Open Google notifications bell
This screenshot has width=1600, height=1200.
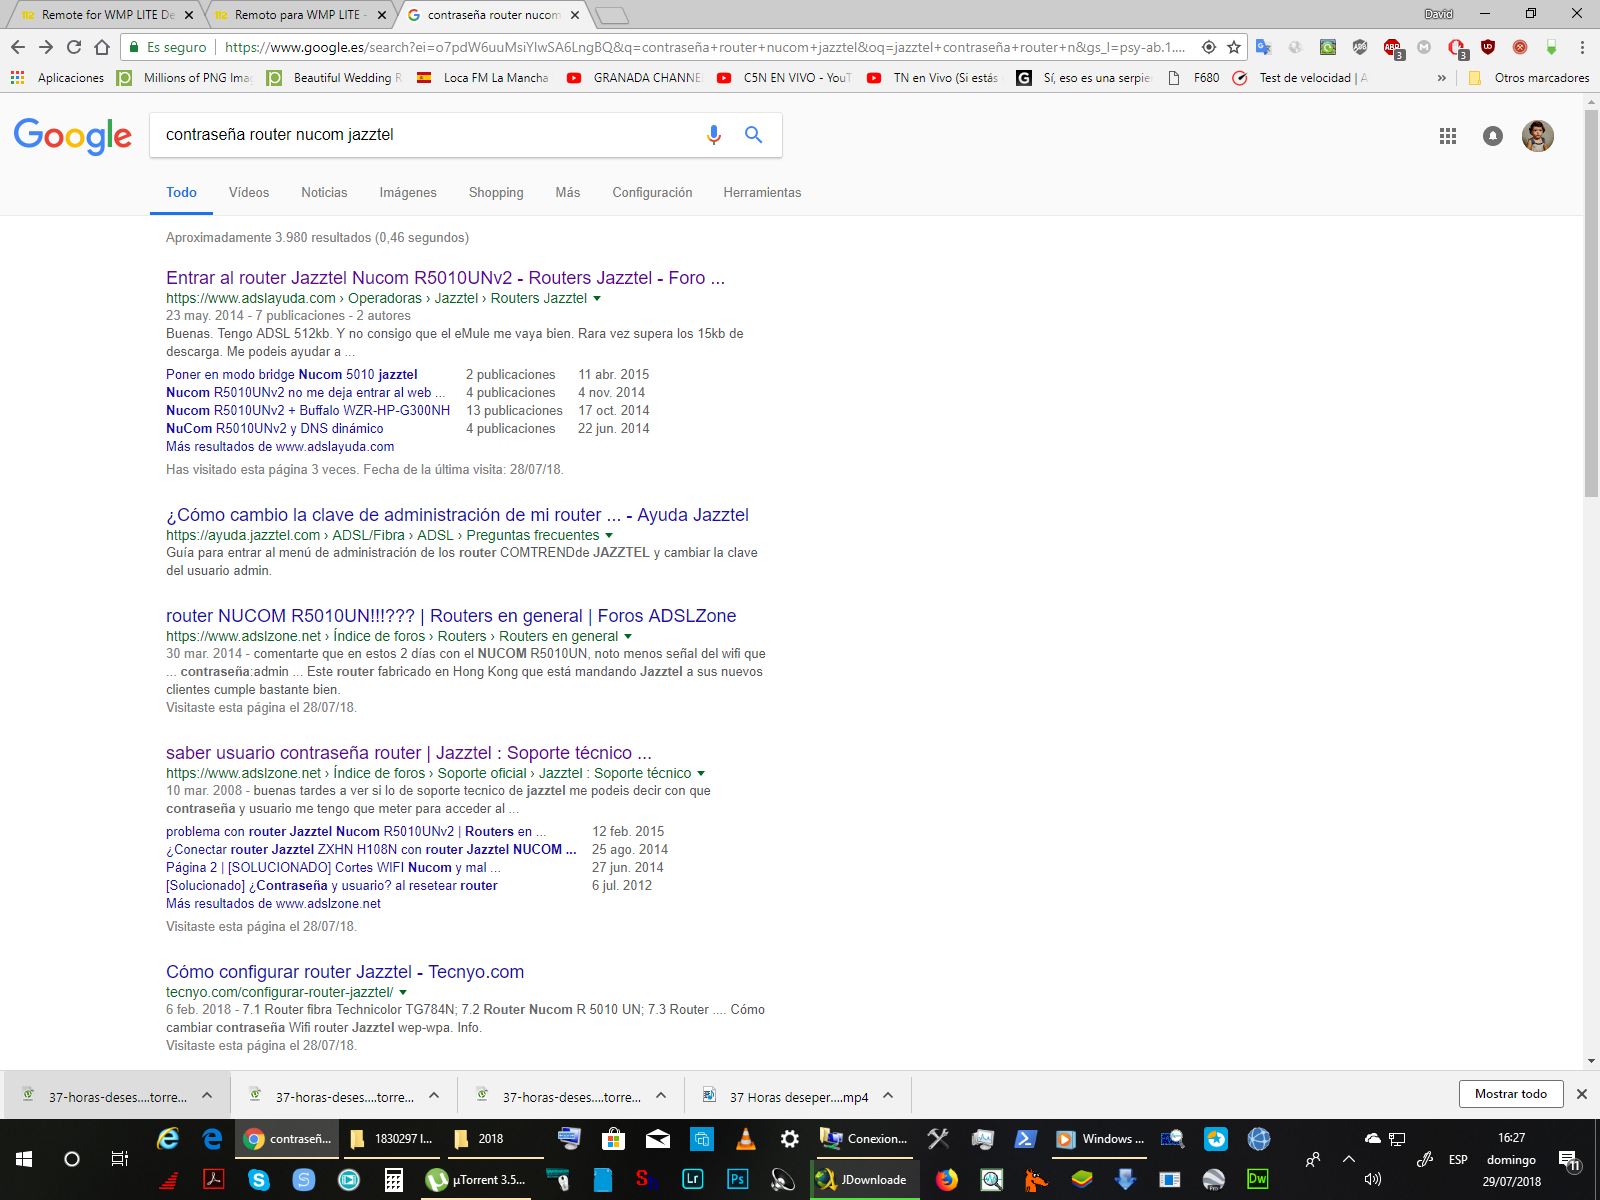point(1492,136)
